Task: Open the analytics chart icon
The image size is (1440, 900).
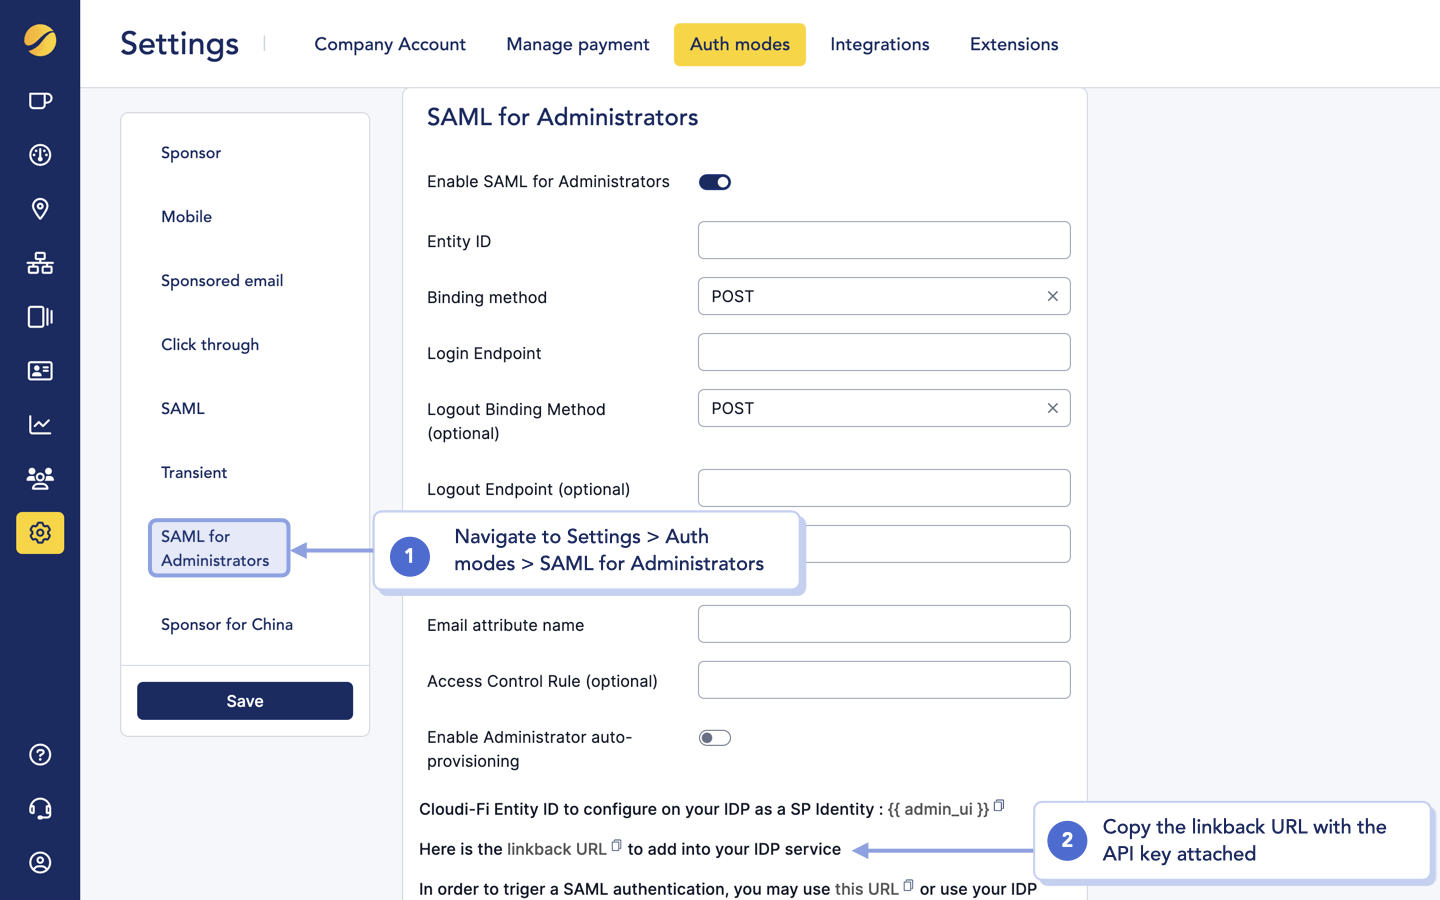Action: pyautogui.click(x=40, y=425)
